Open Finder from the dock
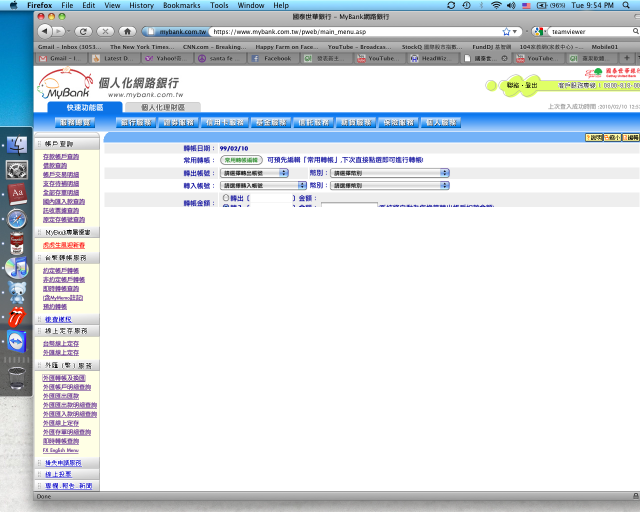The width and height of the screenshot is (640, 512). click(17, 145)
